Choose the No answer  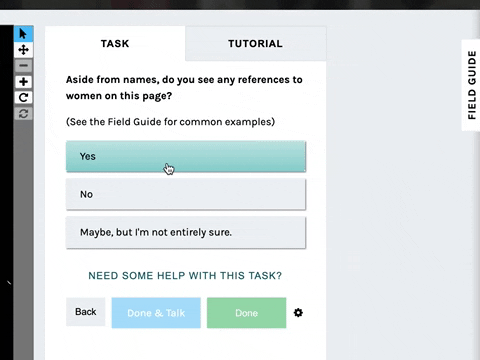pyautogui.click(x=186, y=194)
